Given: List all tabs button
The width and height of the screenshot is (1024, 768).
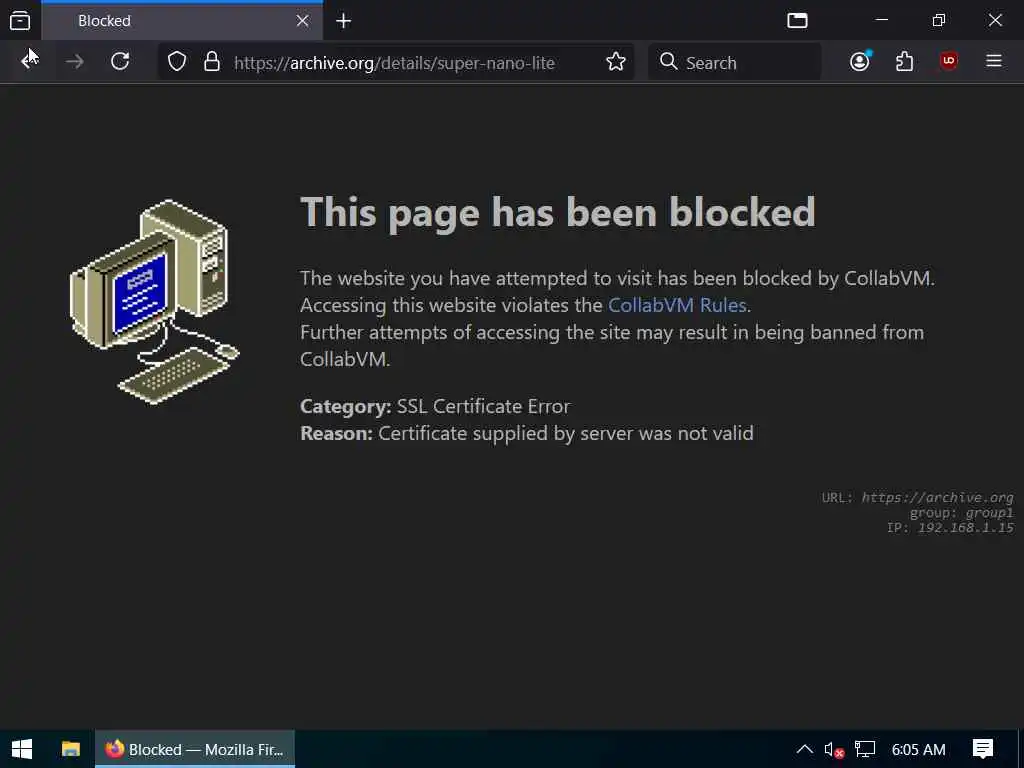Looking at the screenshot, I should coord(797,21).
